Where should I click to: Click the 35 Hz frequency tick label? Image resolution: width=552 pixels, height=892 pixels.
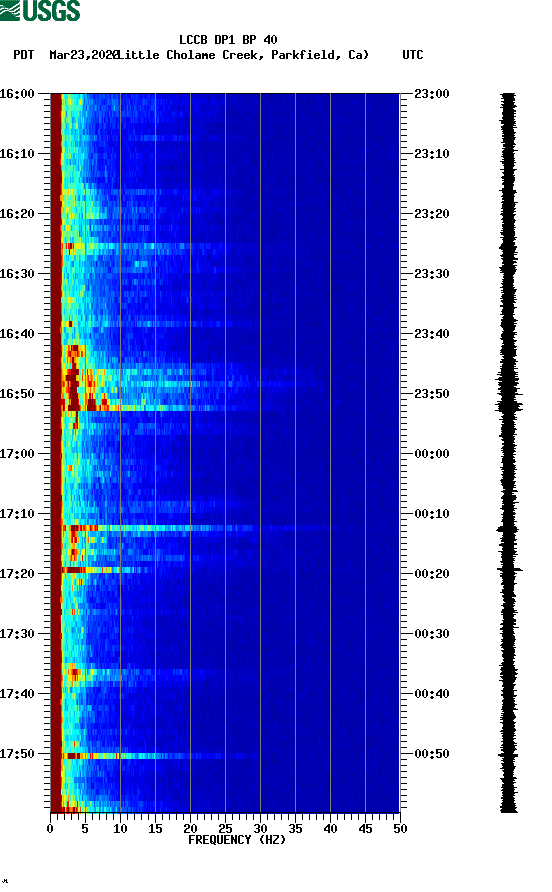295,829
